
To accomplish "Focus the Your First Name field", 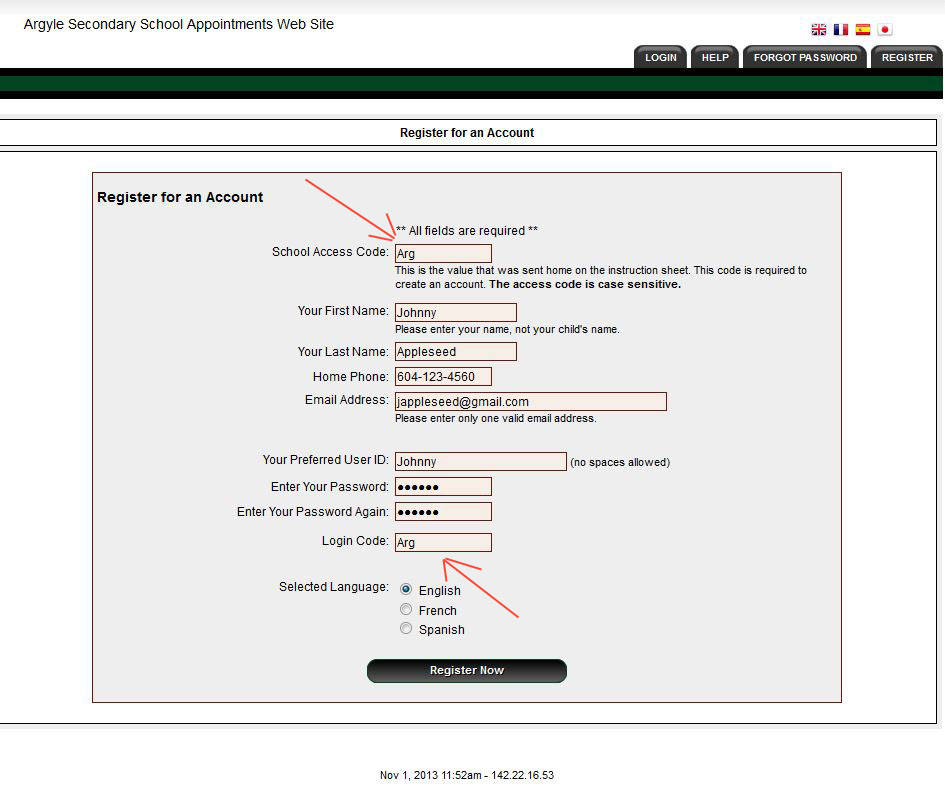I will tap(455, 313).
